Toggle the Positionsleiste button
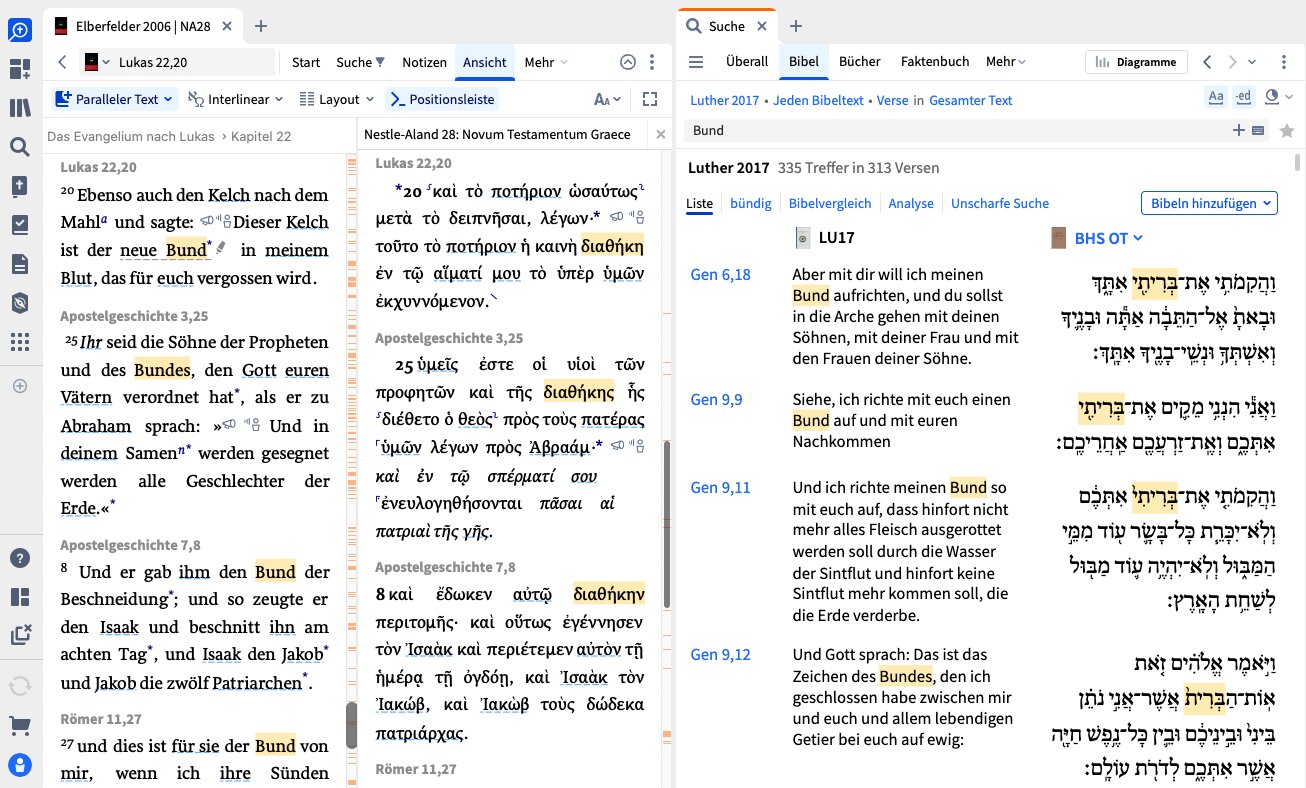This screenshot has height=788, width=1306. 443,99
